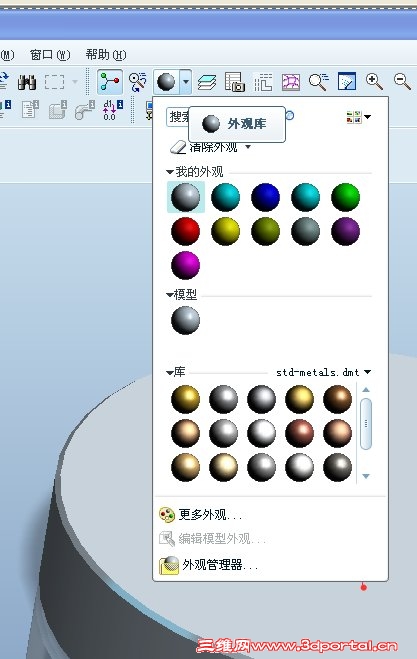417x659 pixels.
Task: Click the zoom out magnifier
Action: pos(402,82)
